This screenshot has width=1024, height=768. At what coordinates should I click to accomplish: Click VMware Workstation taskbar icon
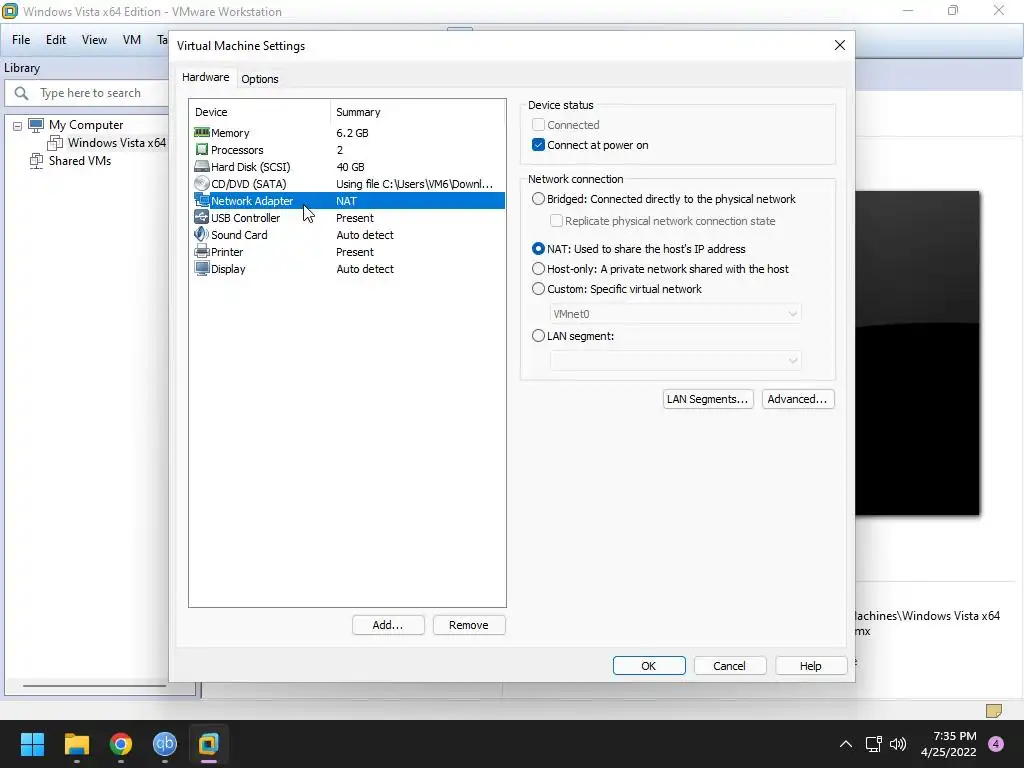coord(209,744)
